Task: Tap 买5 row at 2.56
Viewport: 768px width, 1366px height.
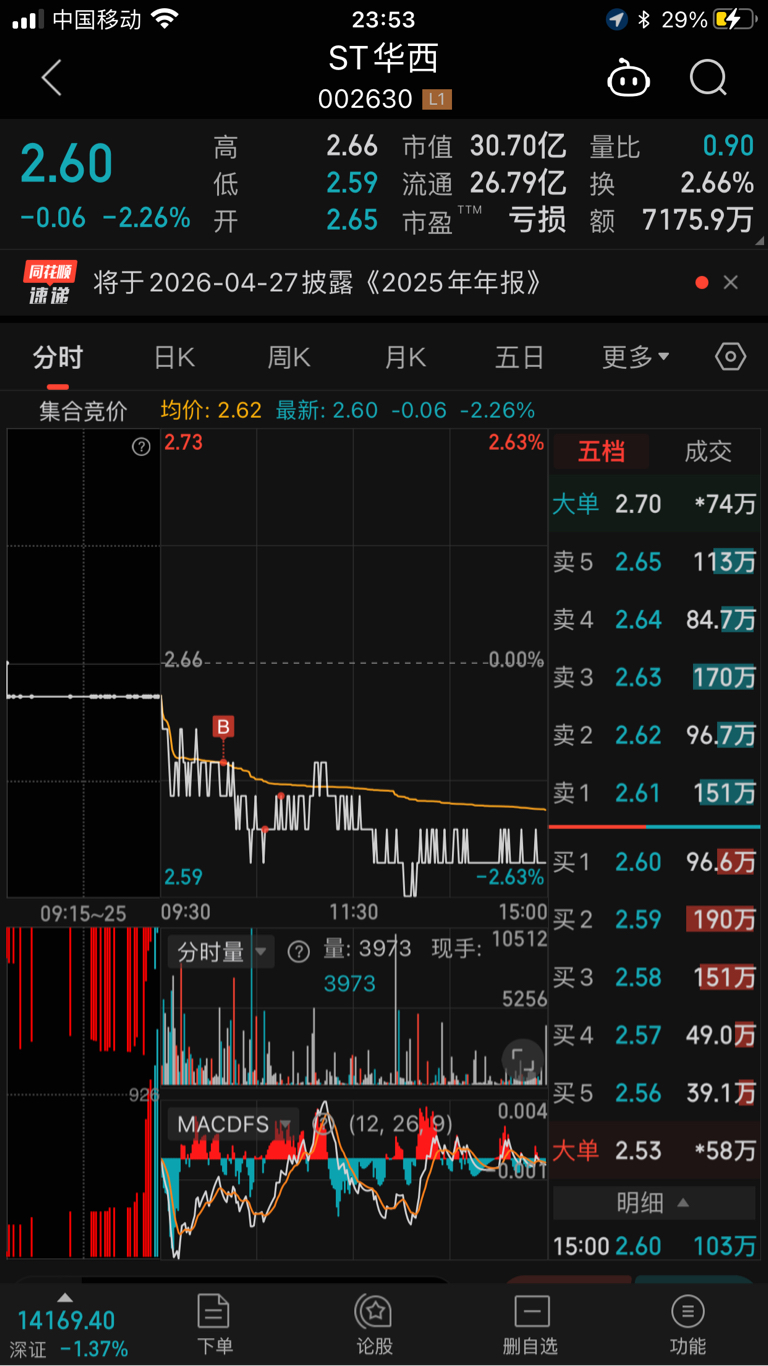Action: click(x=654, y=1093)
